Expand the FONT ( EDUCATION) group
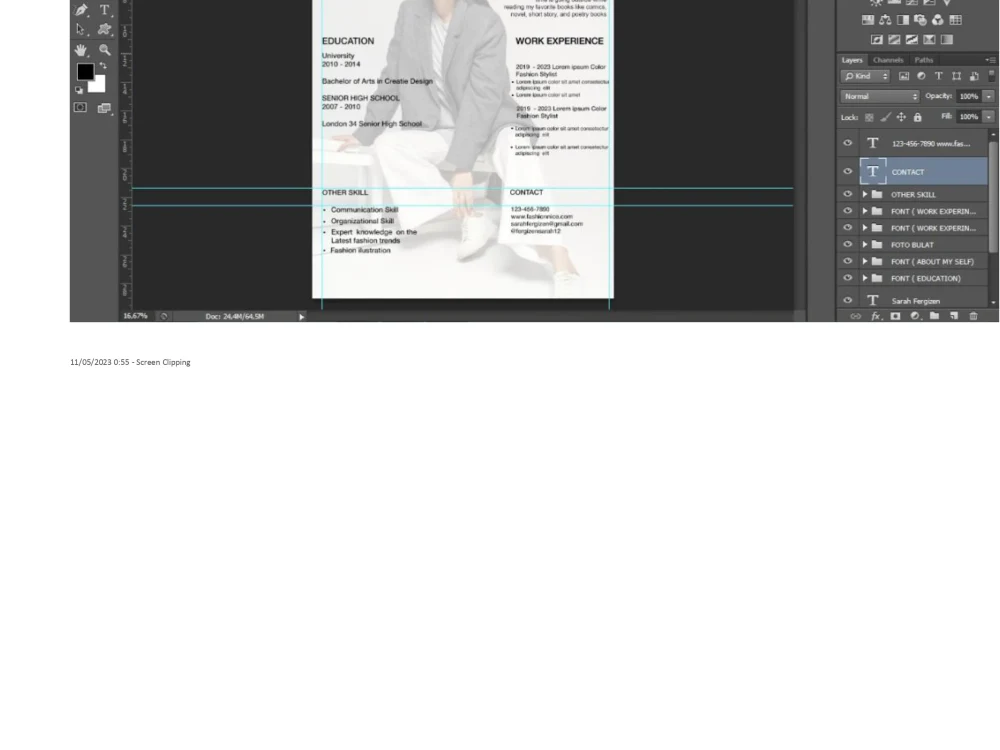 (865, 278)
